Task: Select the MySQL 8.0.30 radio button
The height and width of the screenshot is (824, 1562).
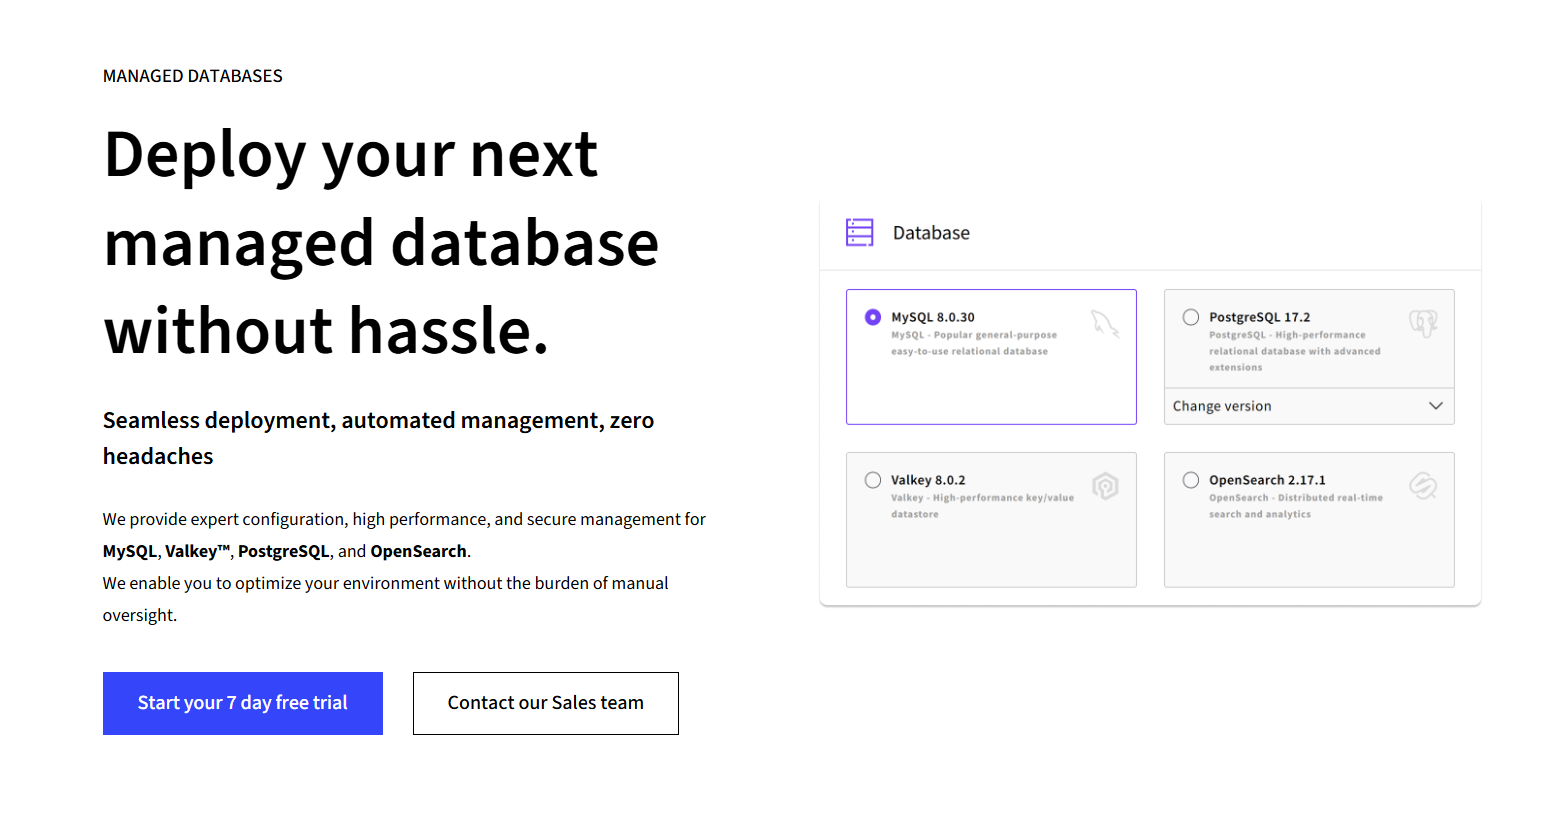Action: [x=871, y=316]
